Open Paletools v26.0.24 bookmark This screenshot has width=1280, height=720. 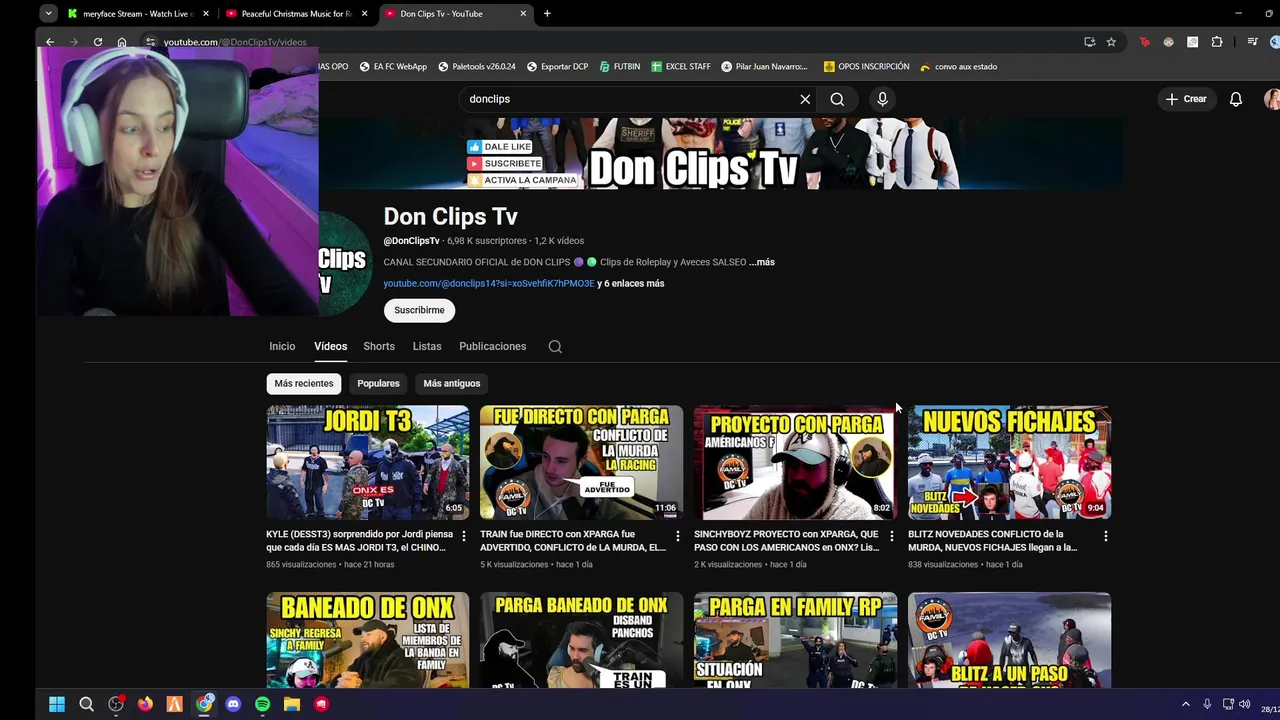[477, 67]
